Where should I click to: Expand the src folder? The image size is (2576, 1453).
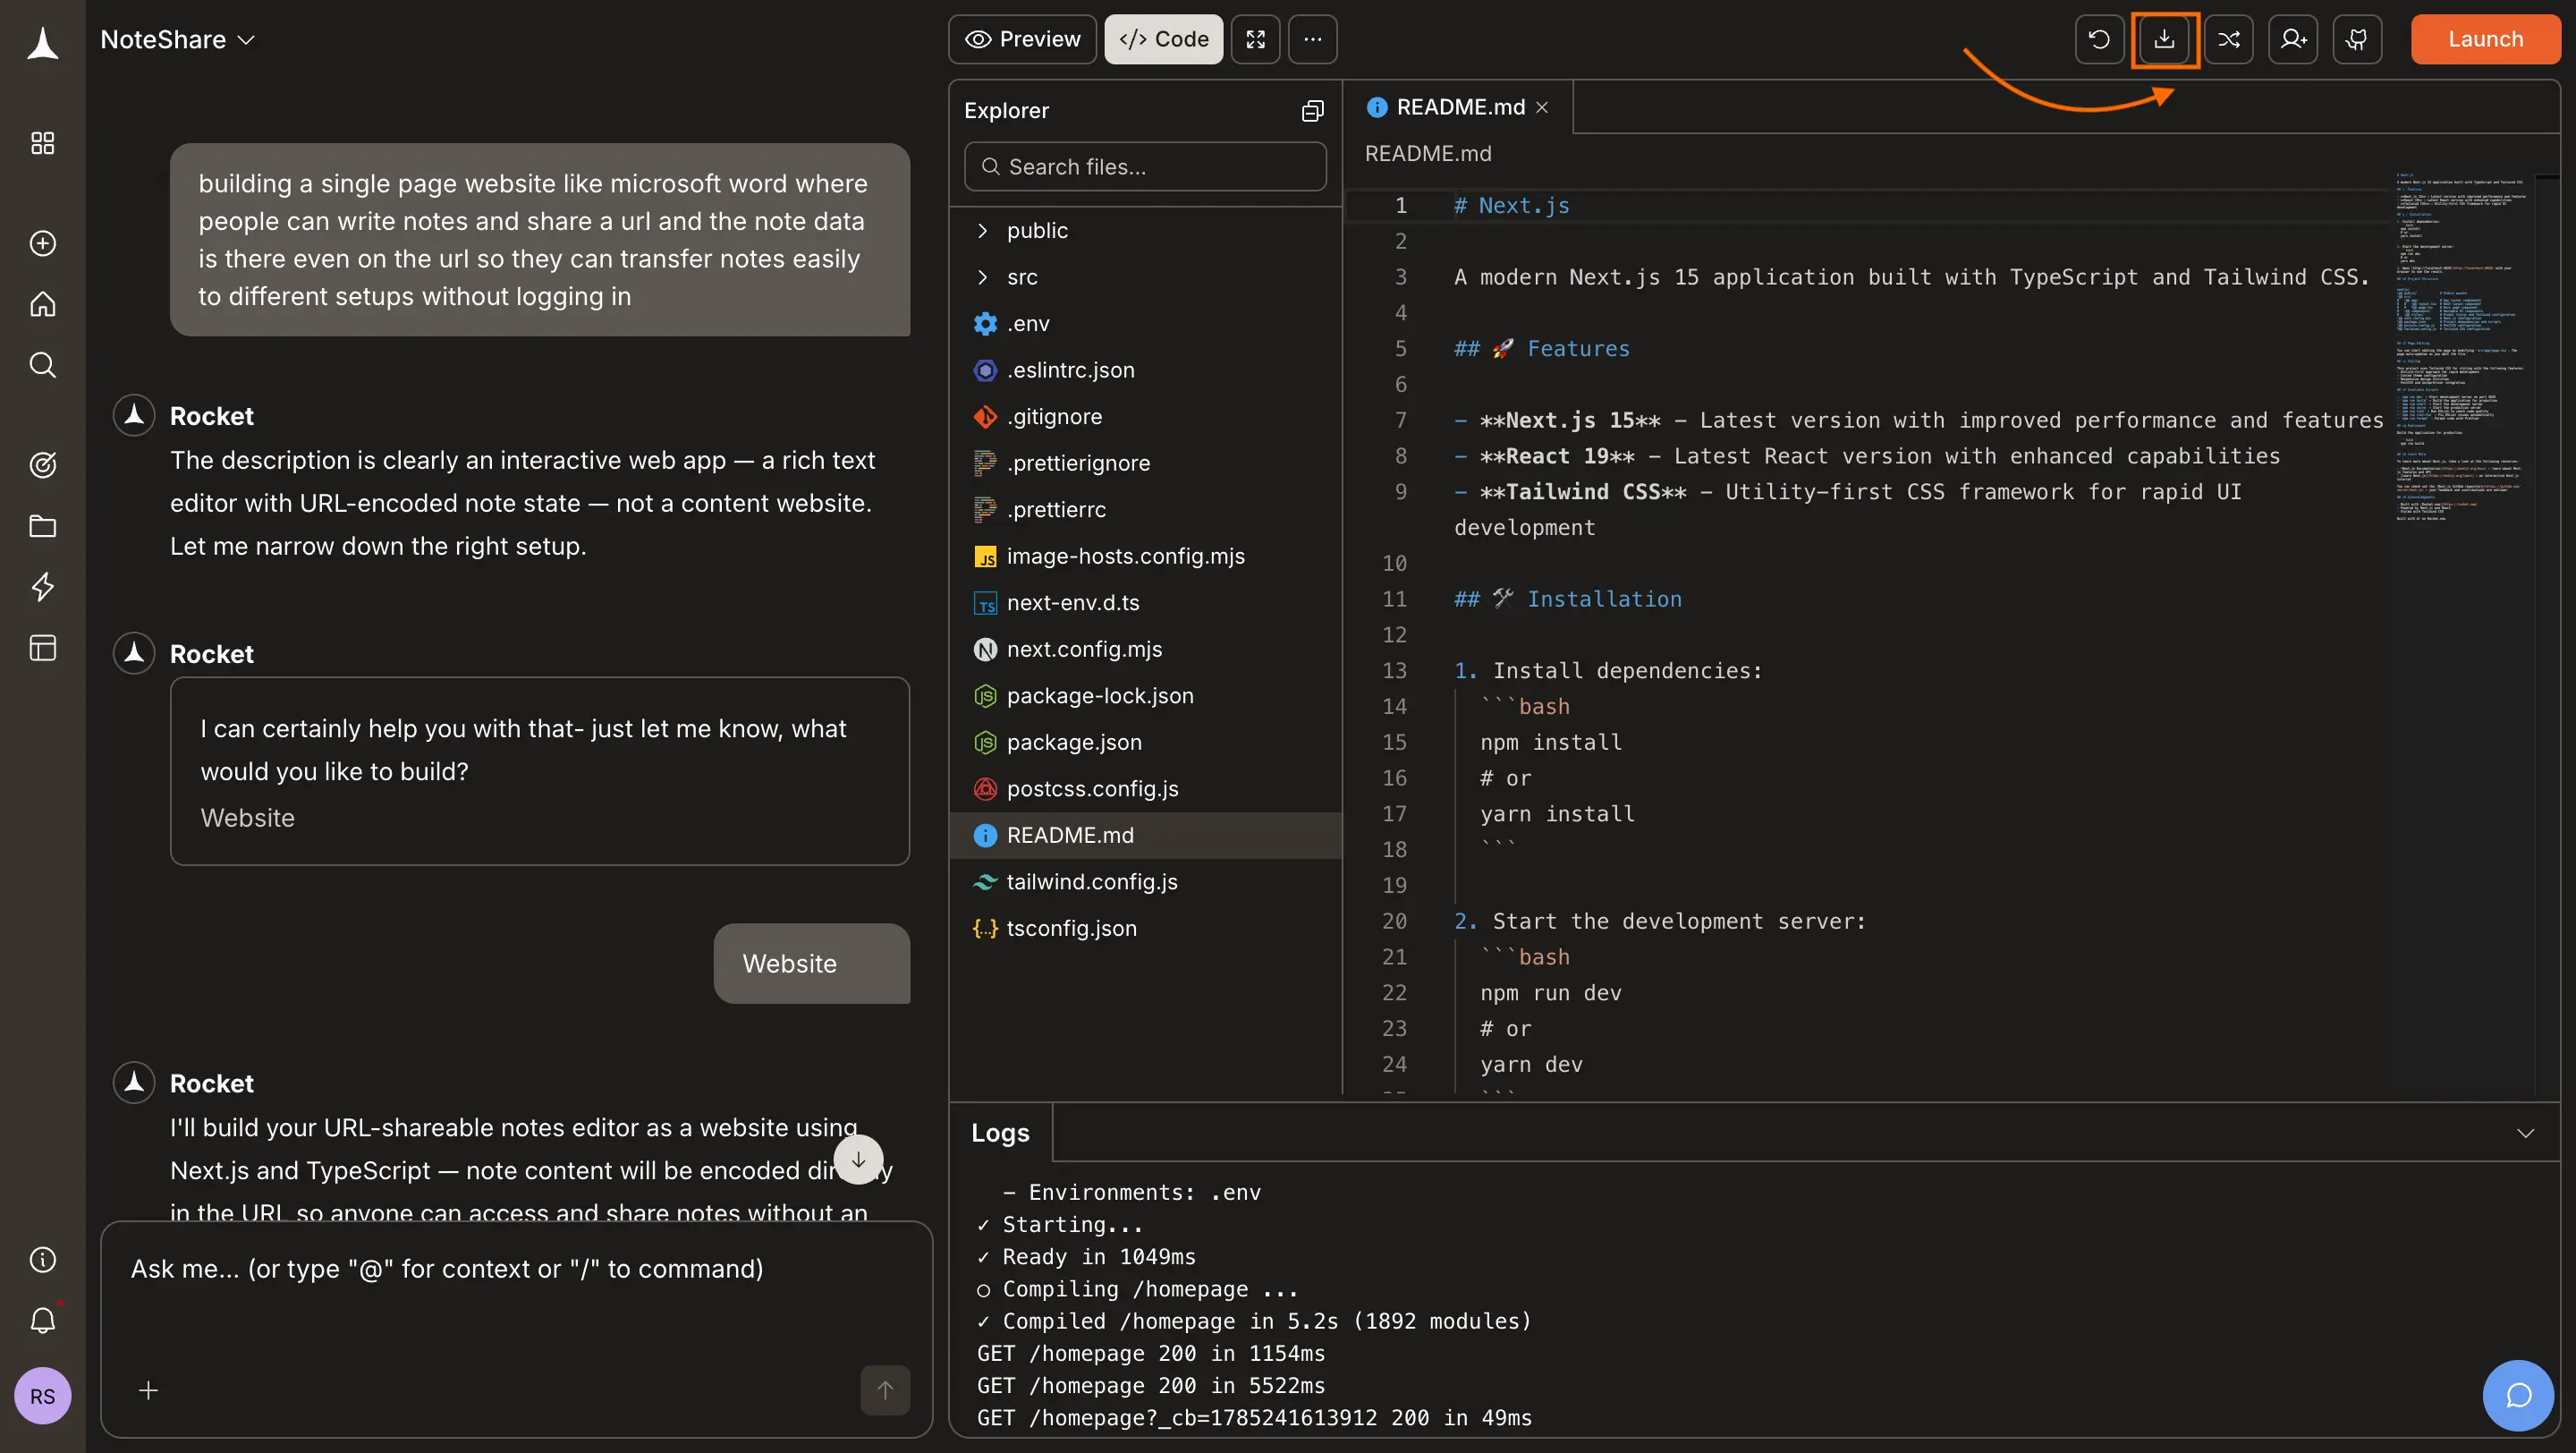(x=1145, y=277)
